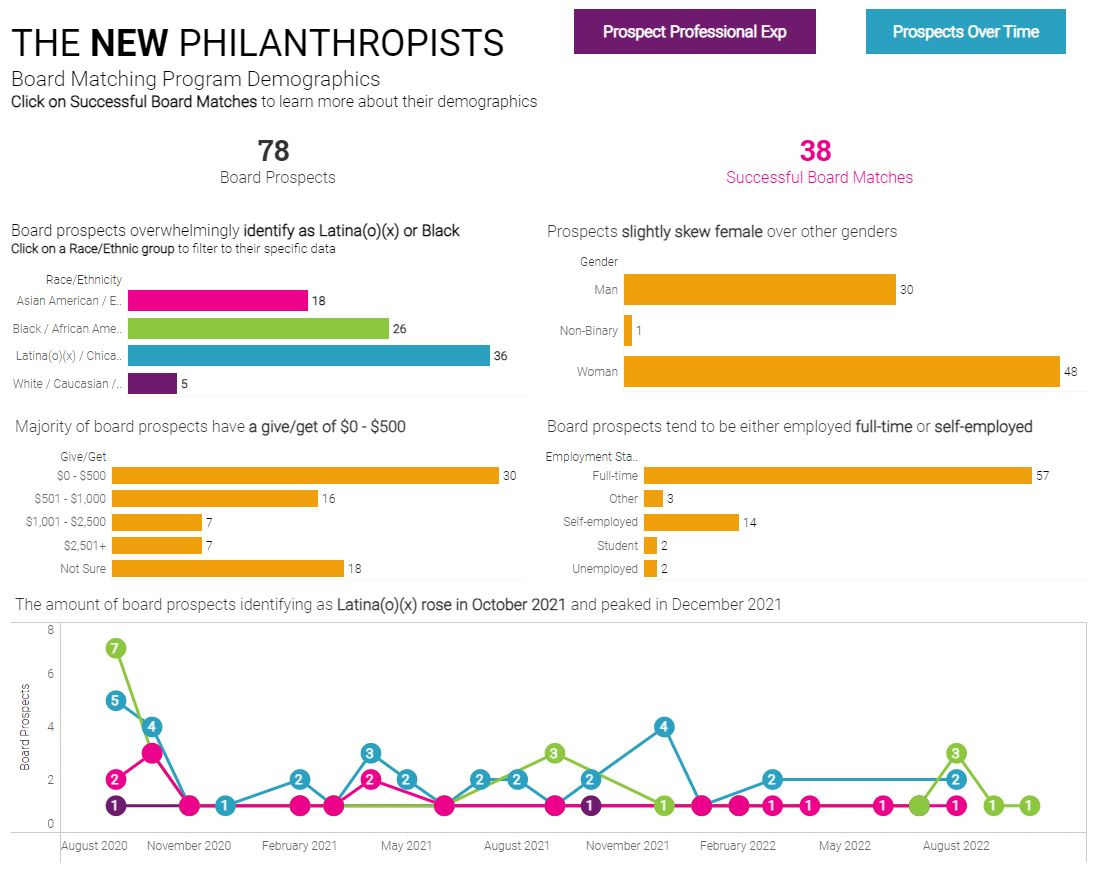Switch to the Prospects Over Time view
1105x874 pixels.
965,31
